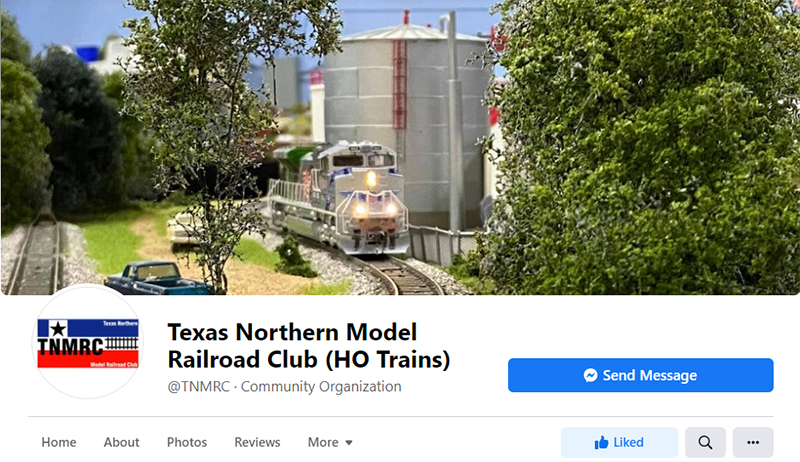Image resolution: width=800 pixels, height=462 pixels.
Task: Click the blue pickup truck in cover photo
Action: coord(157,278)
